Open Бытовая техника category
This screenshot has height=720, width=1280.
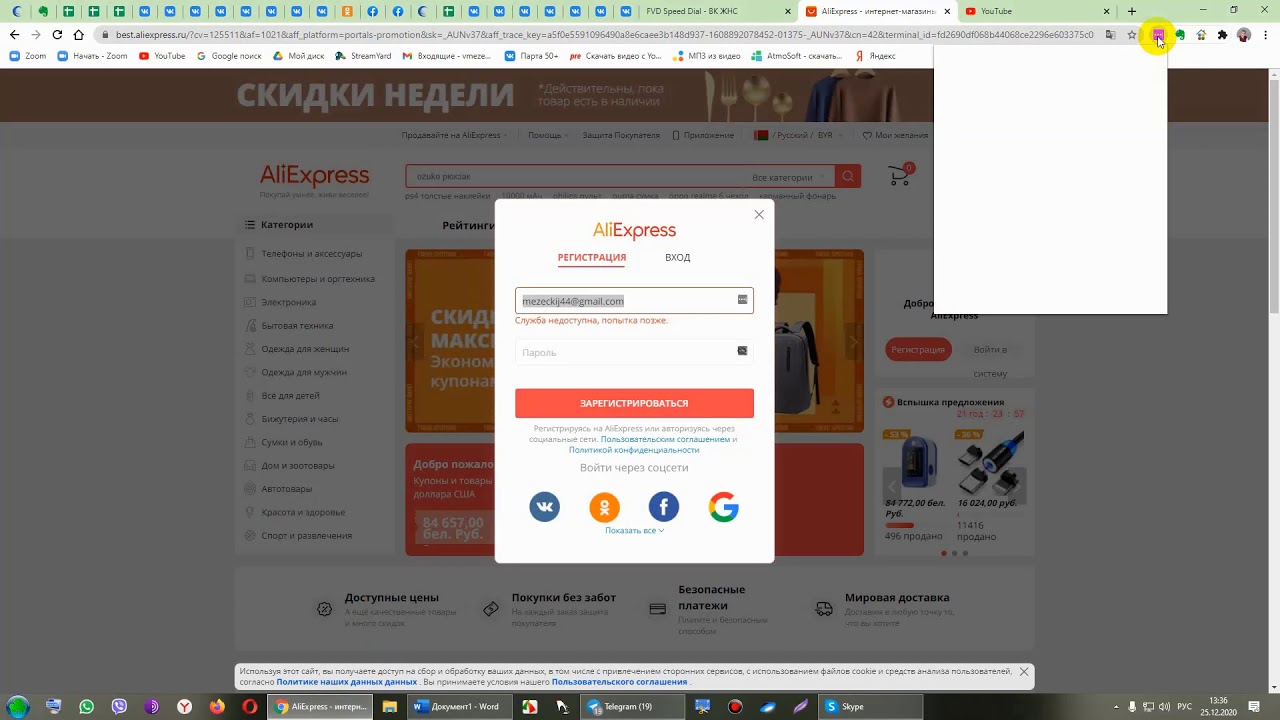297,326
